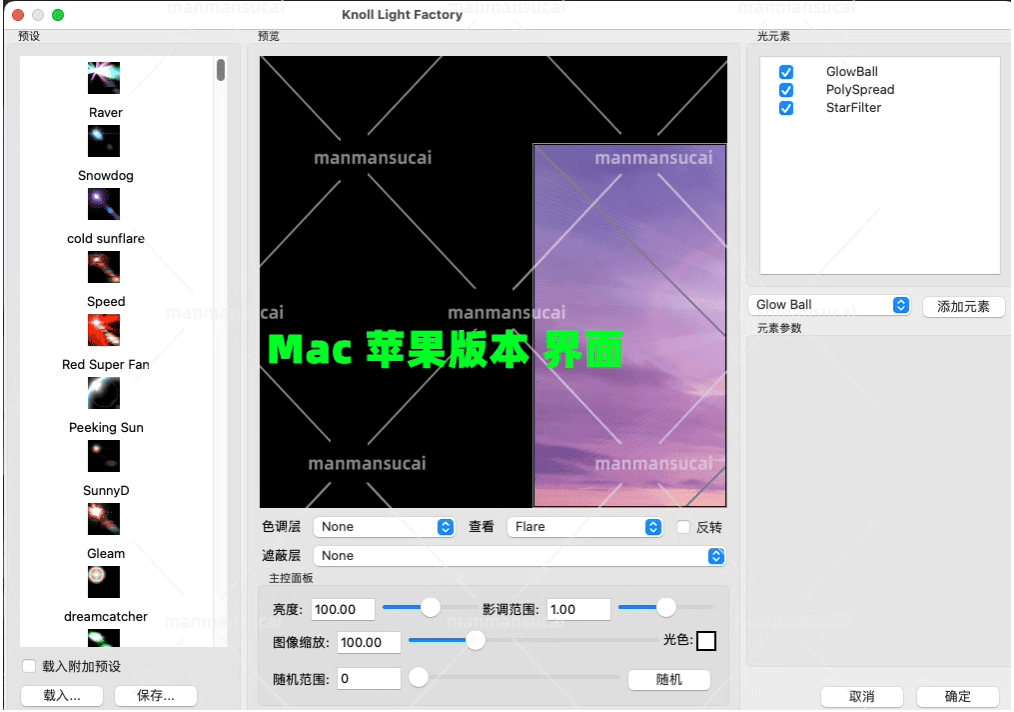Click the Red Super Fan label

pyautogui.click(x=105, y=365)
